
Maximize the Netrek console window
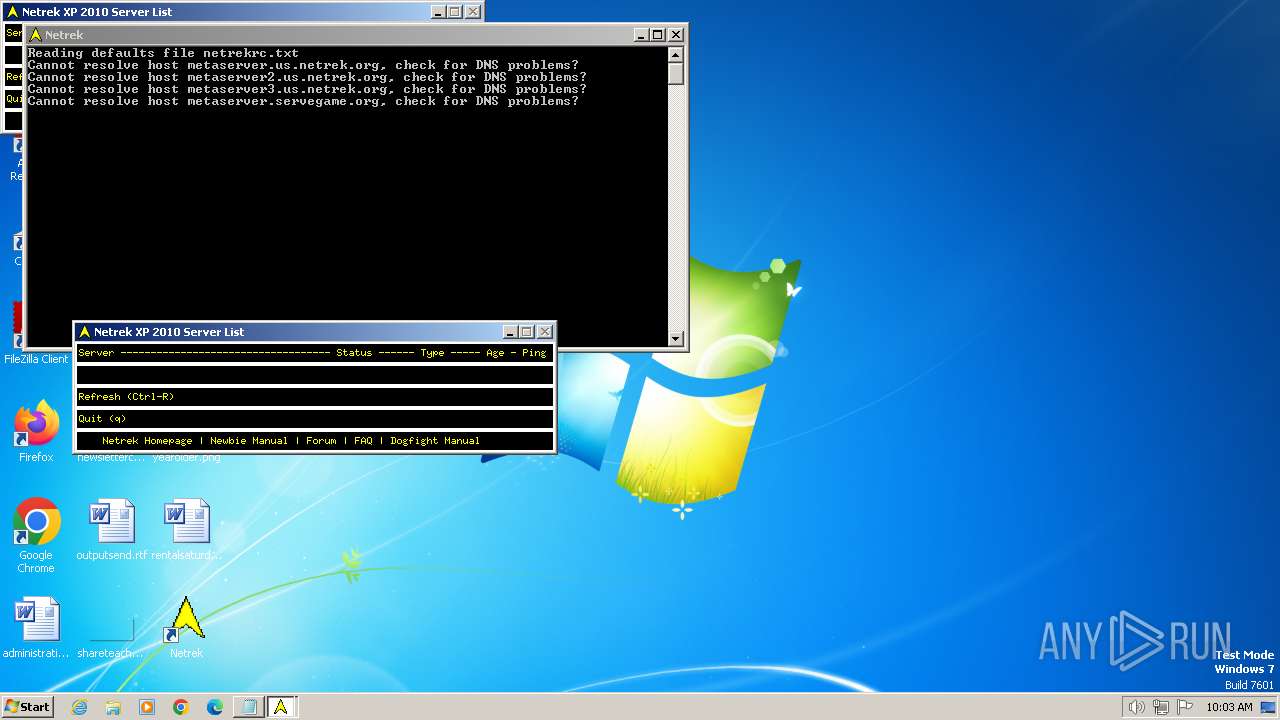(x=658, y=35)
